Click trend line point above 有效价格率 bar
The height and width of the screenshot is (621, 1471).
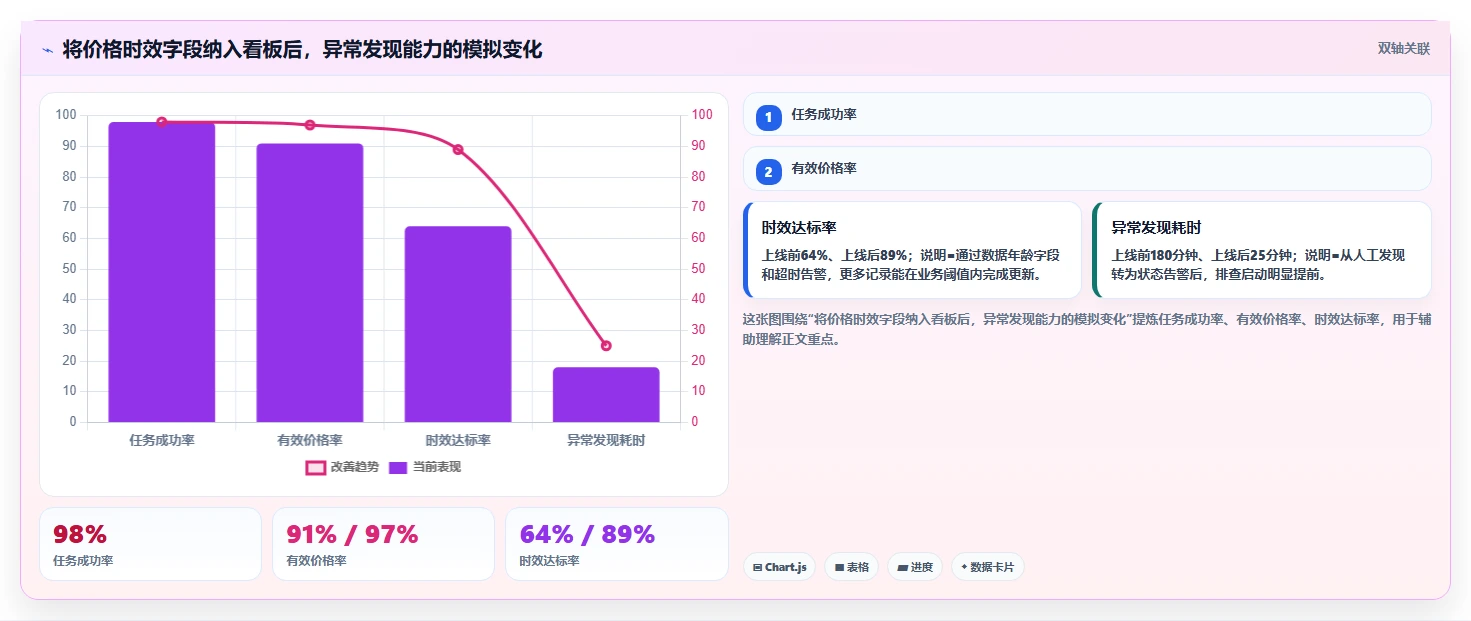pos(310,125)
